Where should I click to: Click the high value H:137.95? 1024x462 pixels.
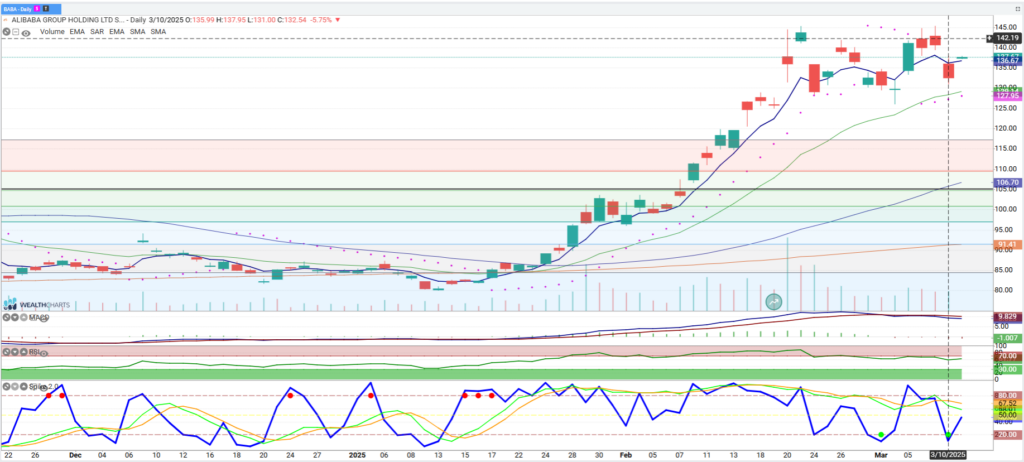point(231,20)
